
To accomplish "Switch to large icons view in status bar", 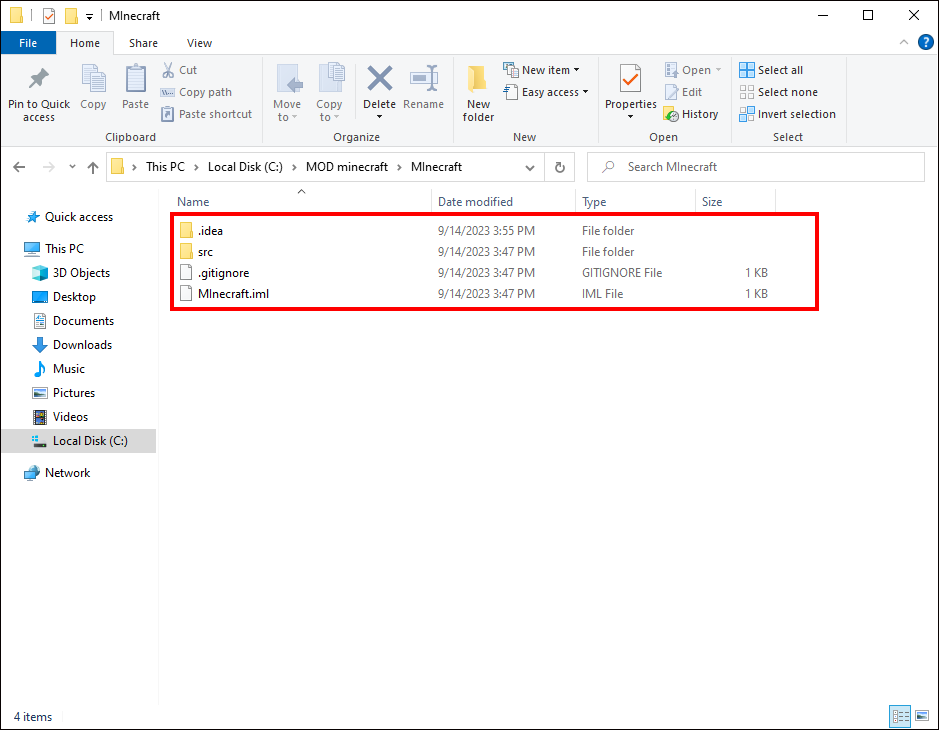I will point(922,716).
